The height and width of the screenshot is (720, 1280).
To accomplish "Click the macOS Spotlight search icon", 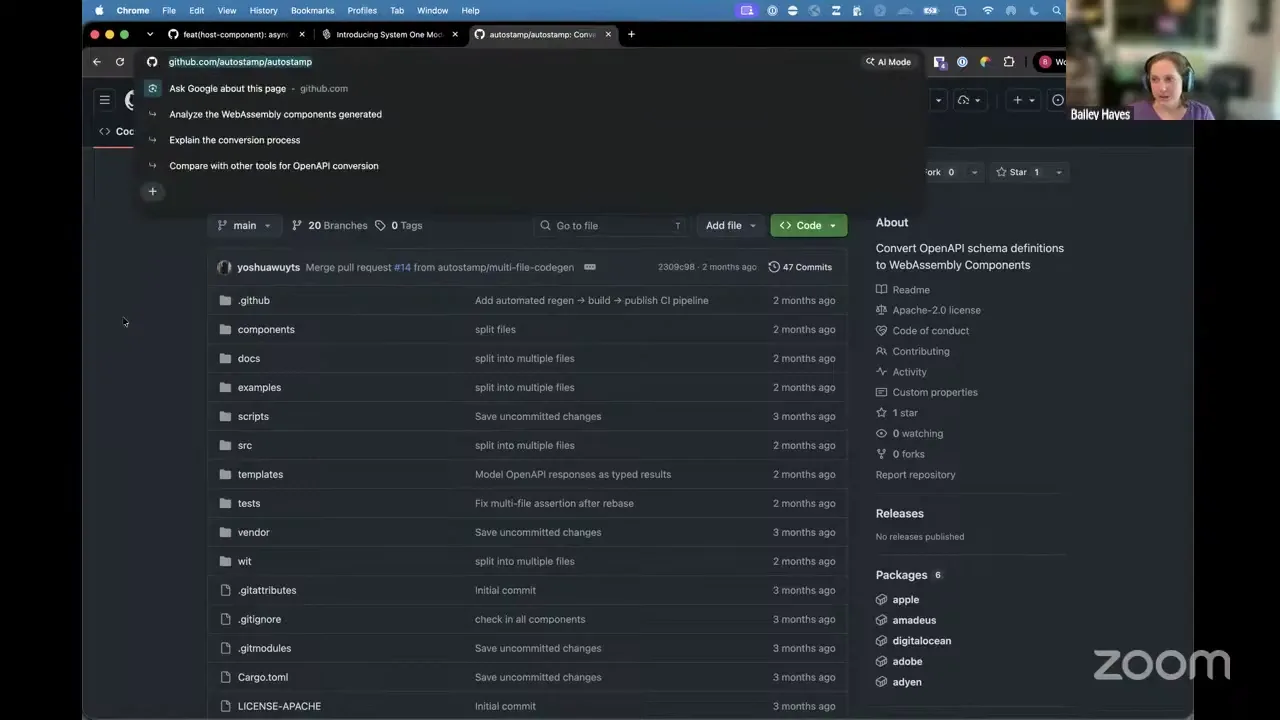I will 1056,10.
